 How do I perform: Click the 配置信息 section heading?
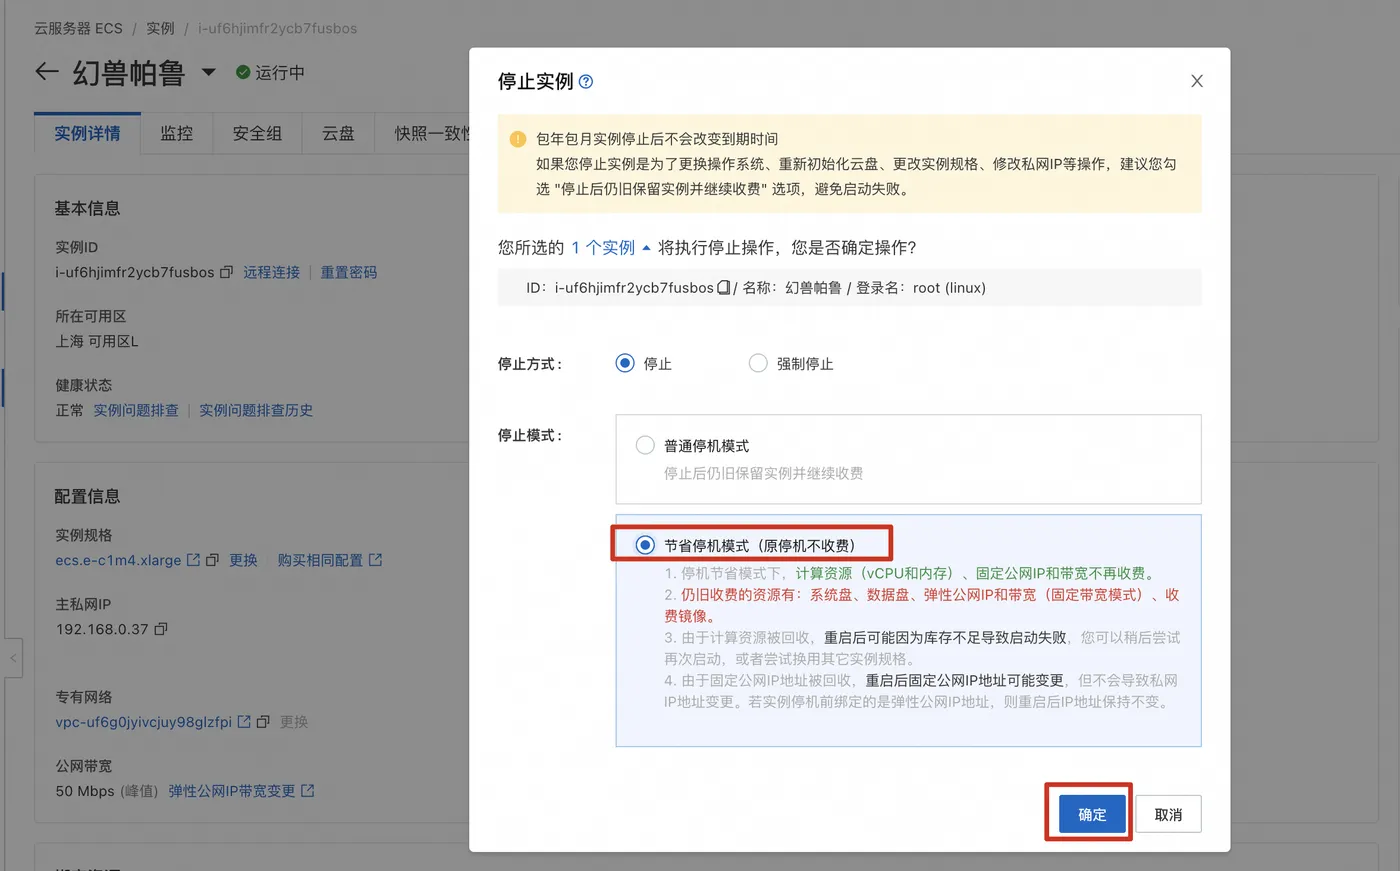(87, 496)
